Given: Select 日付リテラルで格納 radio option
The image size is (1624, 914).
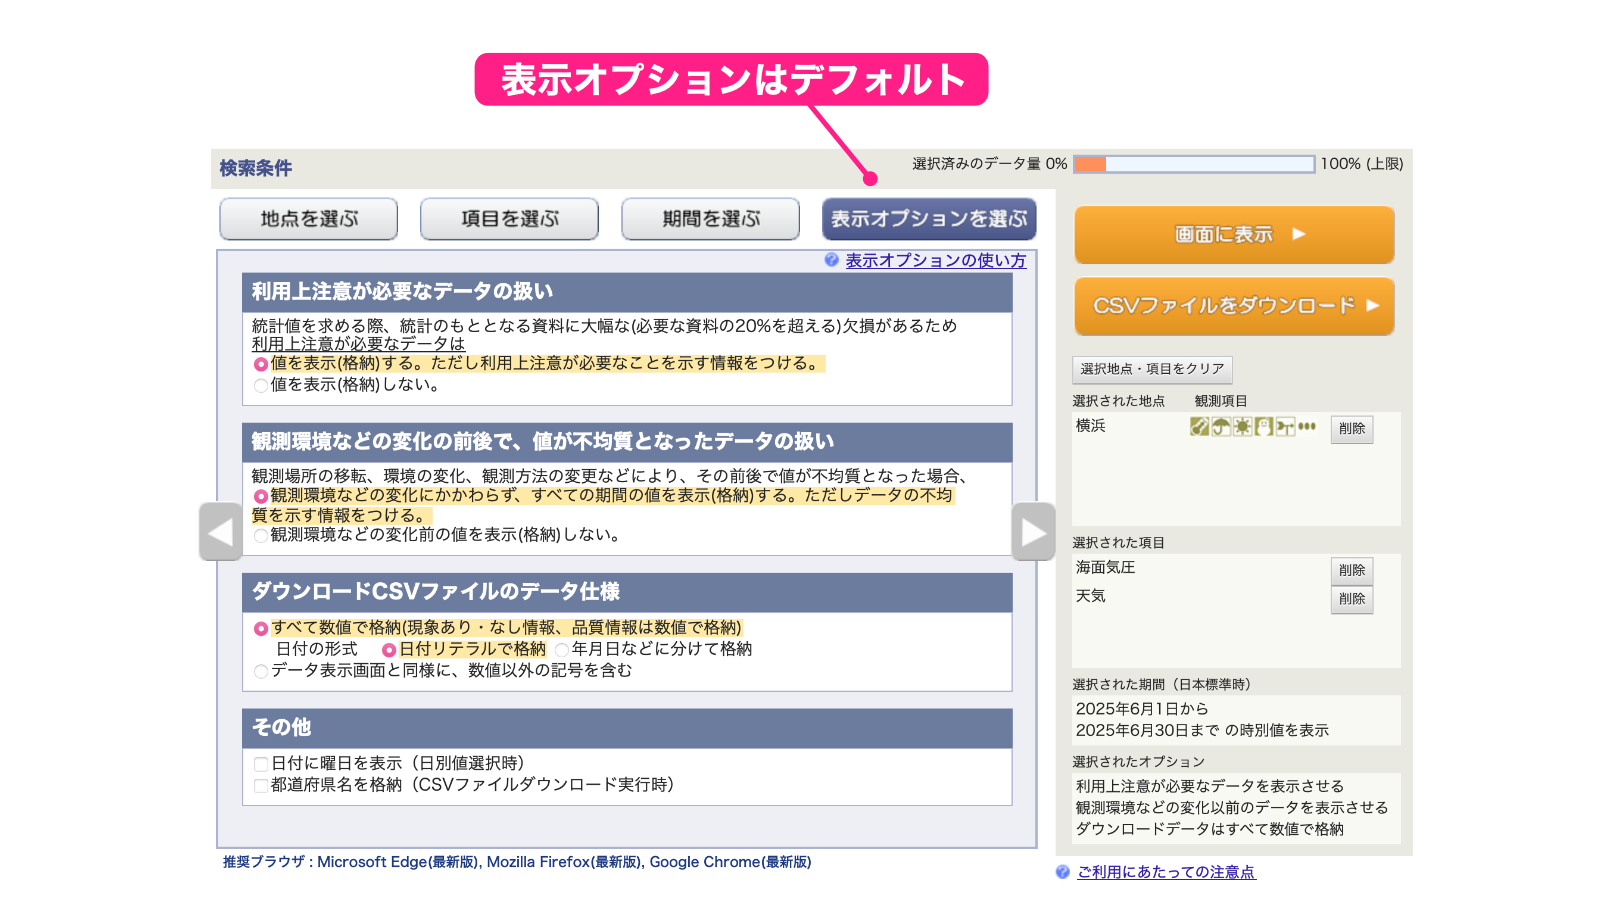Looking at the screenshot, I should click(x=389, y=650).
